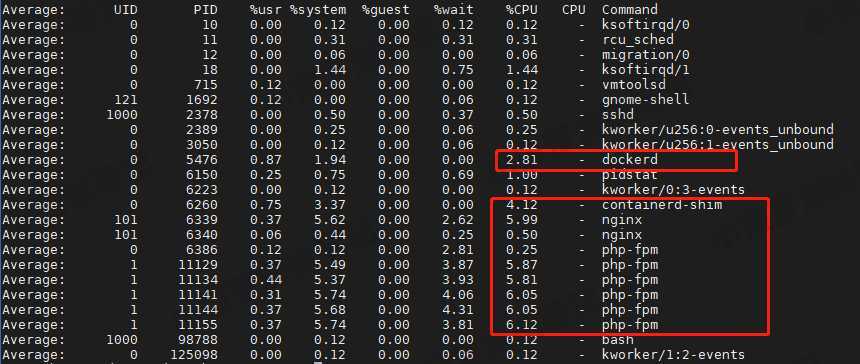This screenshot has width=860, height=364.
Task: Click the 'kworker/1:2-events' command
Action: point(673,355)
